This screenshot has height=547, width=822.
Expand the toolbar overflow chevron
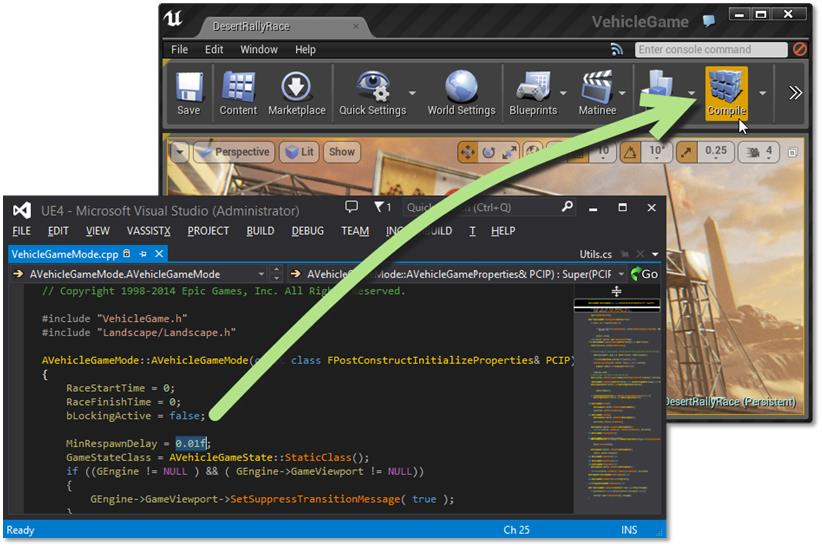pyautogui.click(x=795, y=93)
